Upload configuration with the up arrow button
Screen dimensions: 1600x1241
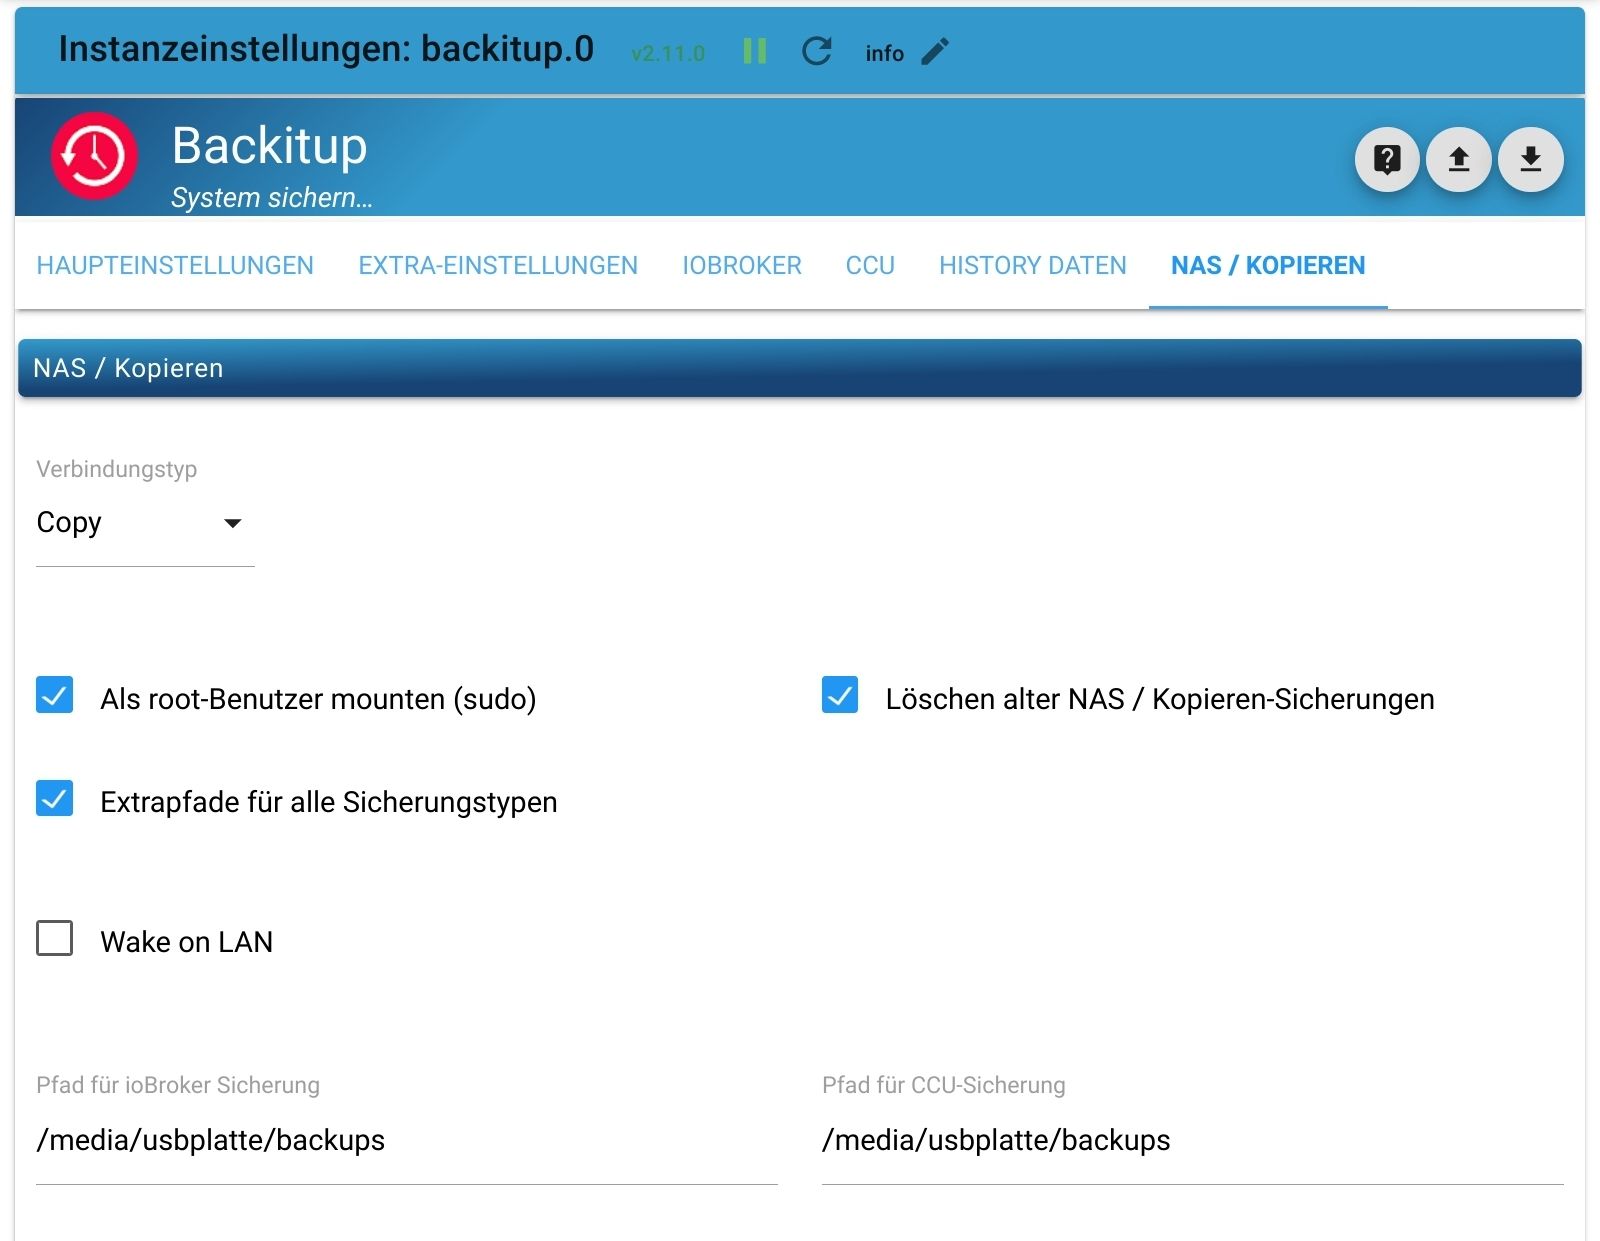pos(1459,159)
